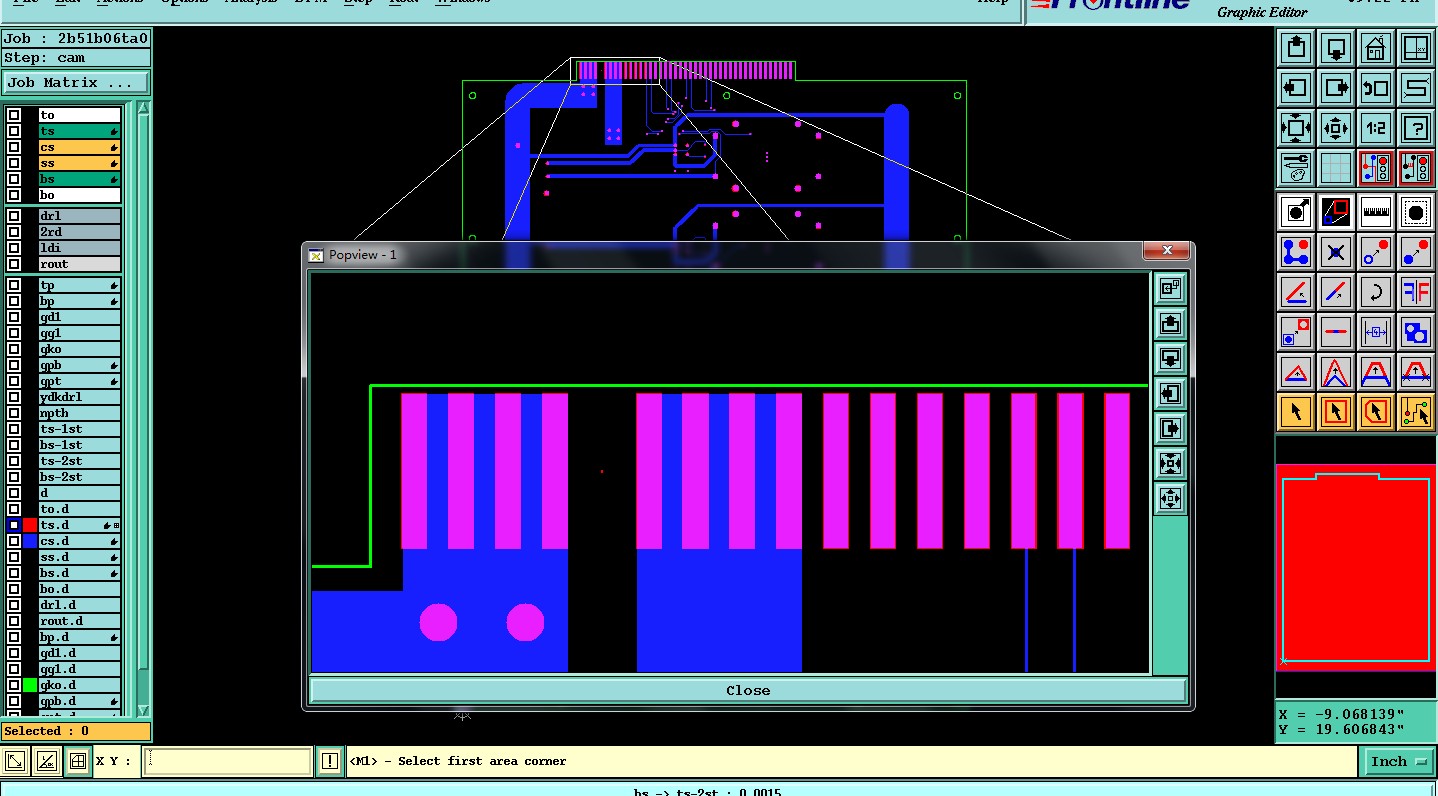The width and height of the screenshot is (1438, 796).
Task: Click the home view icon
Action: [1376, 48]
